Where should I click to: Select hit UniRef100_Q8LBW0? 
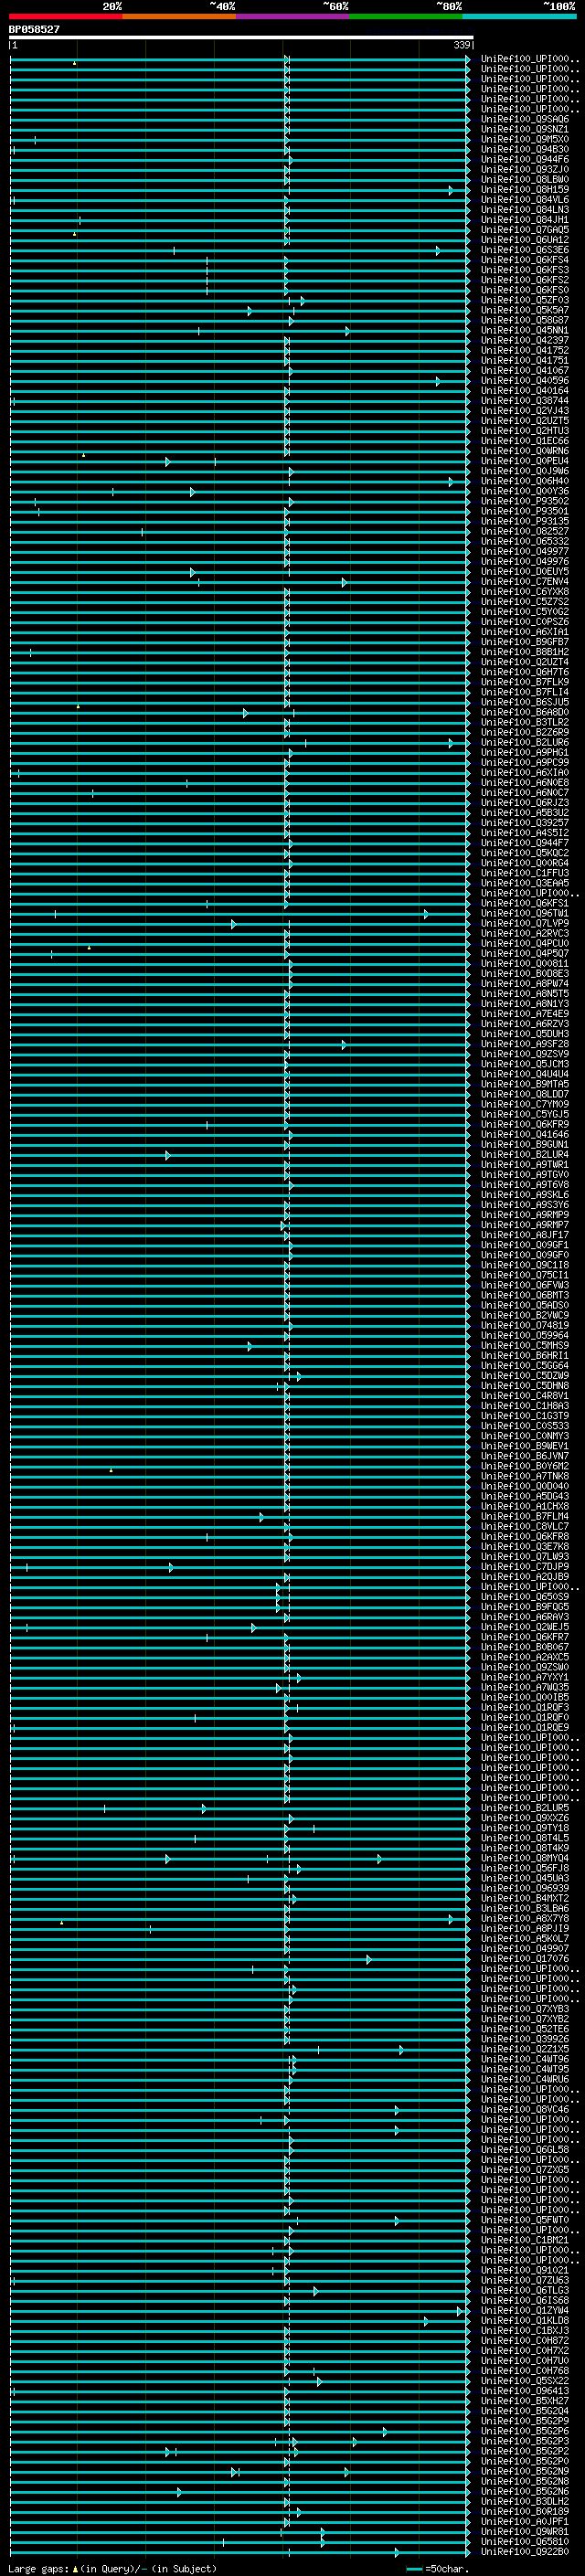[524, 179]
